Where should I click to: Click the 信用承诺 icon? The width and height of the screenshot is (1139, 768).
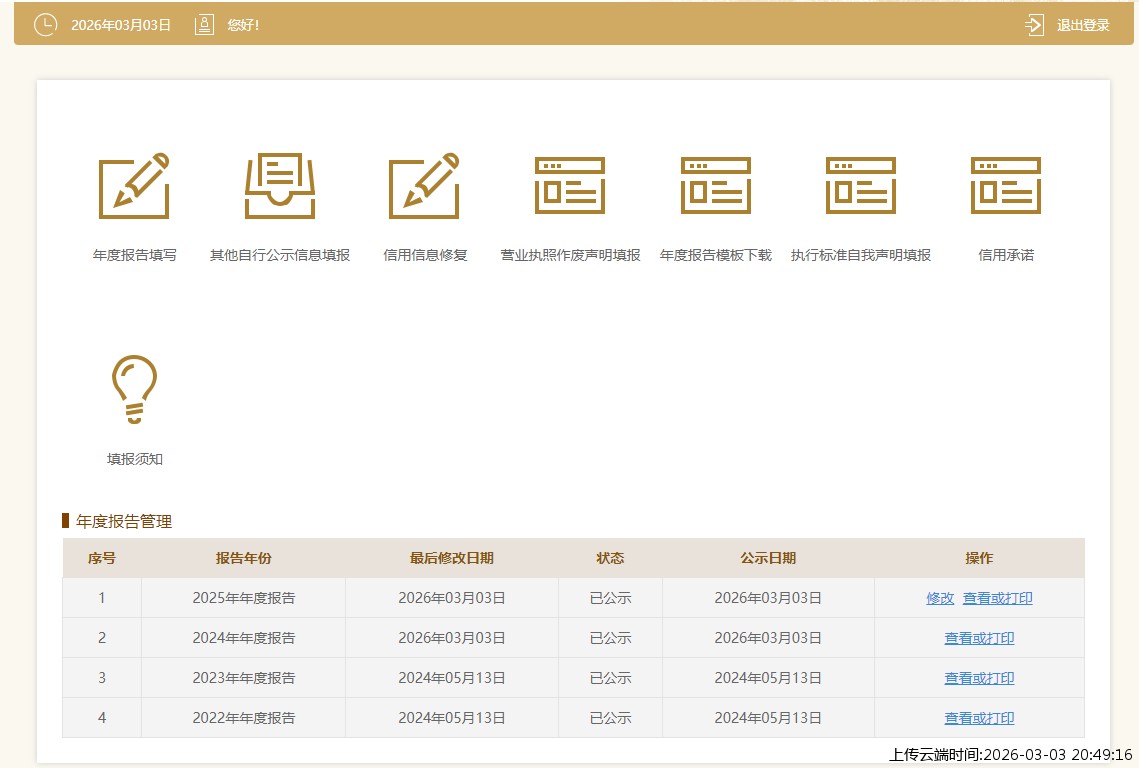(x=1006, y=186)
